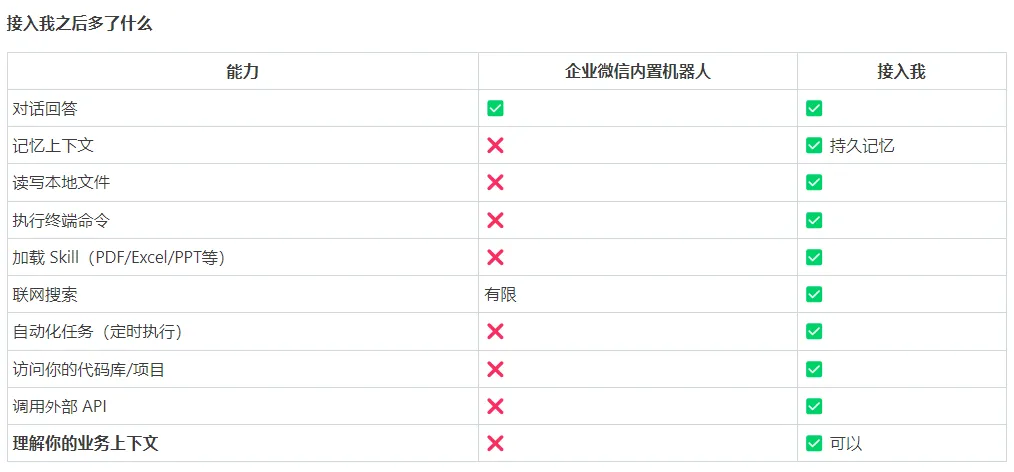Image resolution: width=1014 pixels, height=472 pixels.
Task: Click the 理解你的业务上下文 bold row label
Action: [86, 443]
